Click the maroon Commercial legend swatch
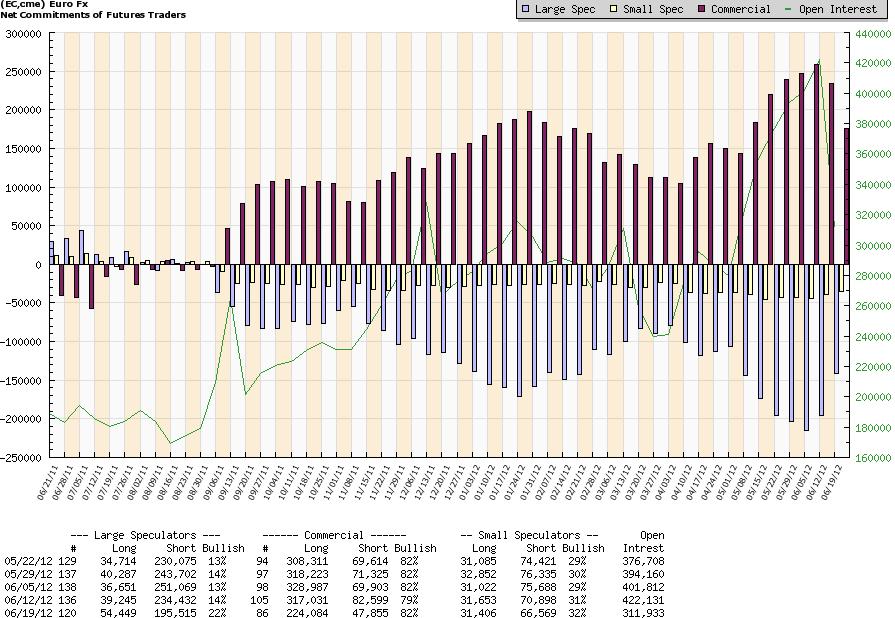Image resolution: width=895 pixels, height=618 pixels. (701, 9)
